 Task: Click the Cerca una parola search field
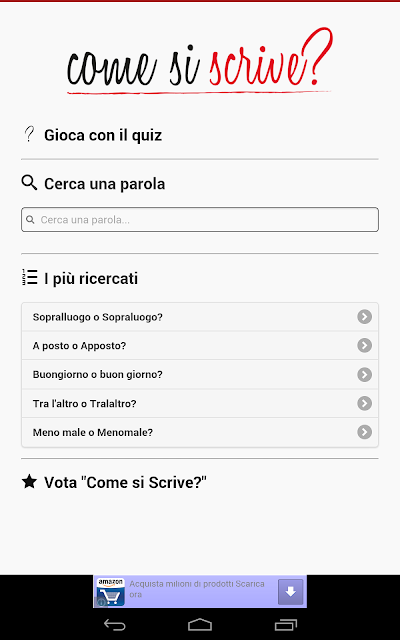pyautogui.click(x=200, y=220)
